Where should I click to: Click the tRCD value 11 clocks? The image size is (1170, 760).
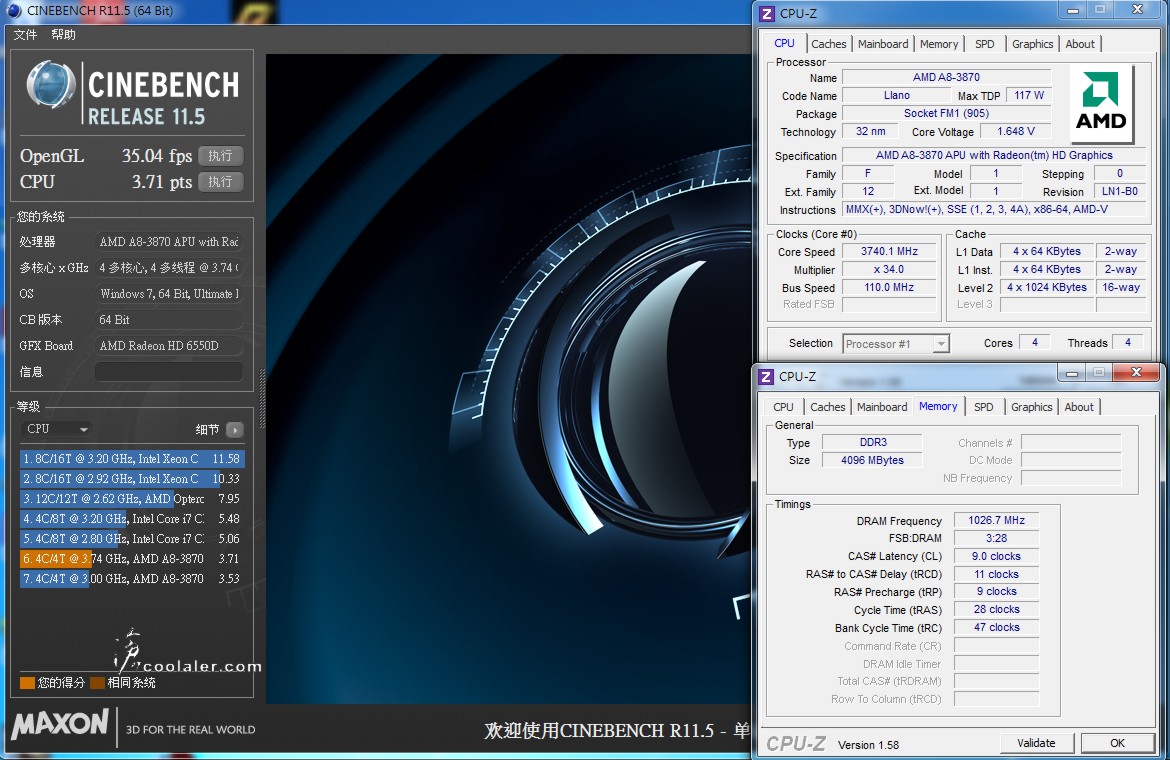coord(996,574)
